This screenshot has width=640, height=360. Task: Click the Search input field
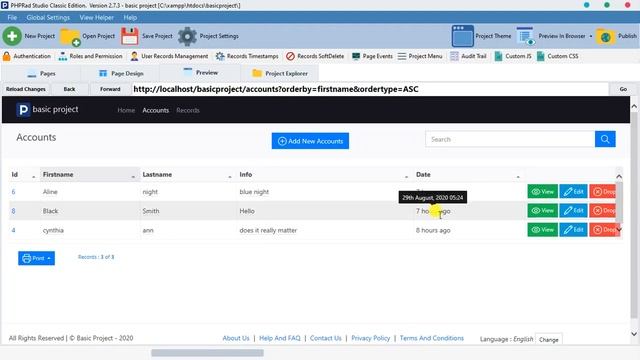tap(510, 139)
